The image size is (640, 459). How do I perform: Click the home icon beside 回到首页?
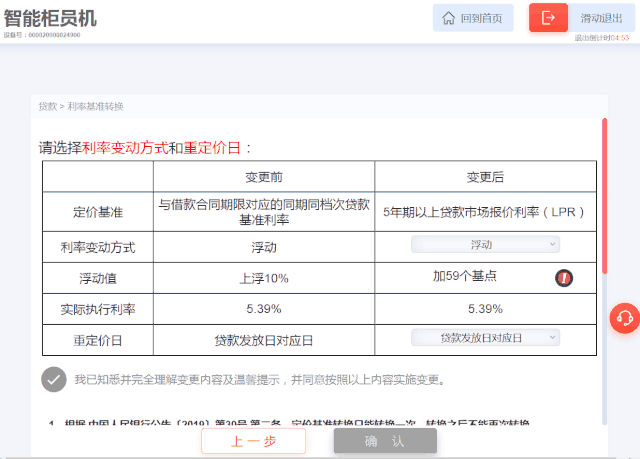click(x=448, y=18)
